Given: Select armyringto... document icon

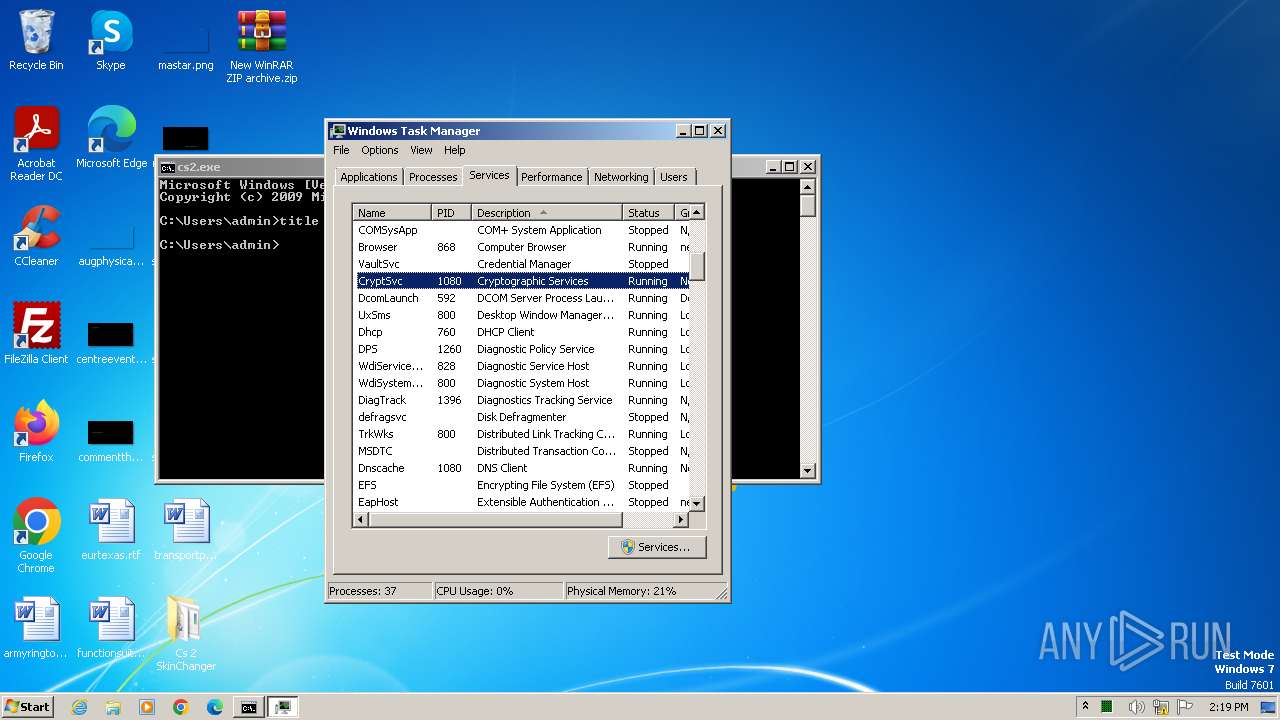Looking at the screenshot, I should [36, 628].
